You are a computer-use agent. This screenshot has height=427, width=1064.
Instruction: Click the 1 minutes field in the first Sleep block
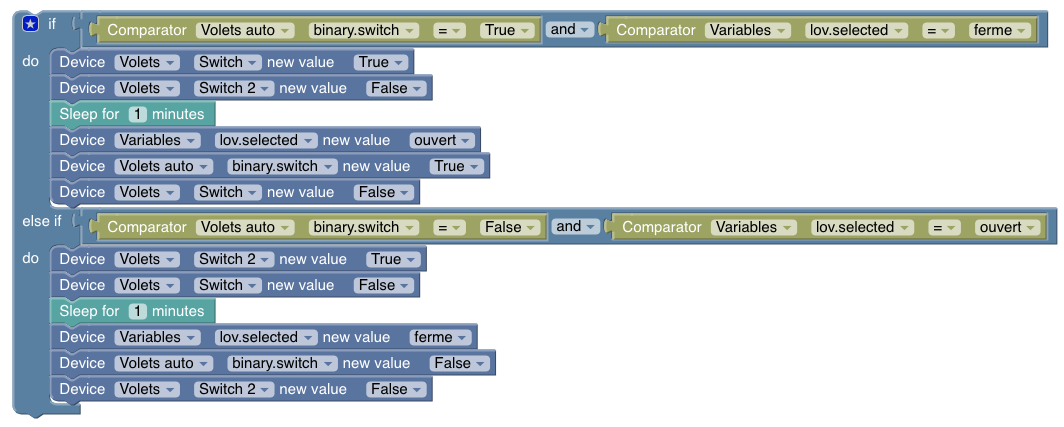click(138, 114)
